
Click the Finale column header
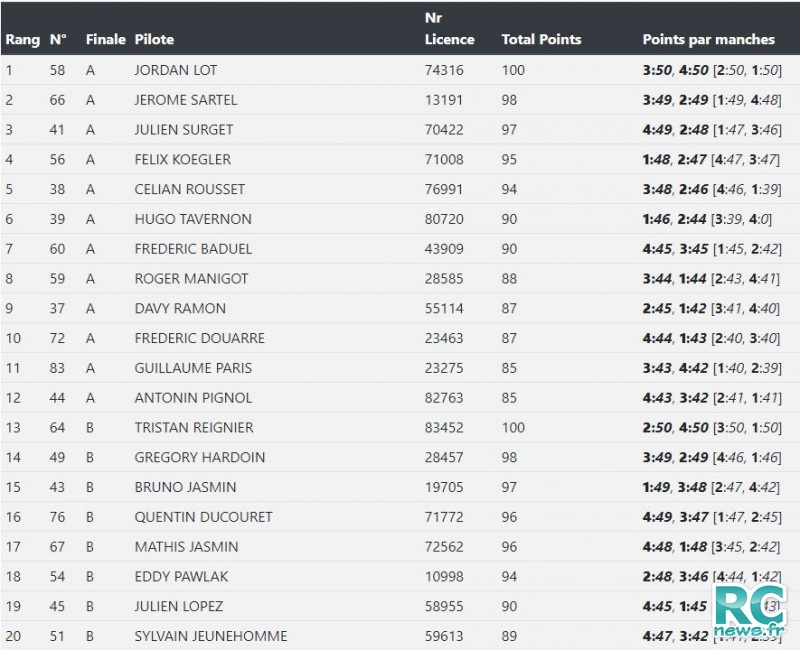pos(106,39)
